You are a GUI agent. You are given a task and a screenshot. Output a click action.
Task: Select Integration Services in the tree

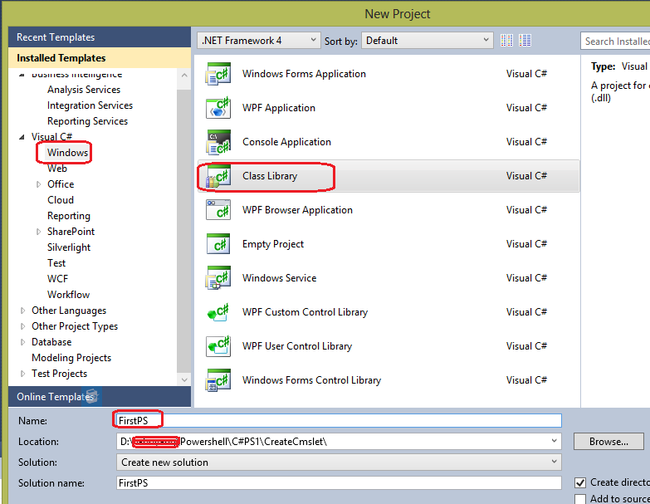pyautogui.click(x=90, y=106)
